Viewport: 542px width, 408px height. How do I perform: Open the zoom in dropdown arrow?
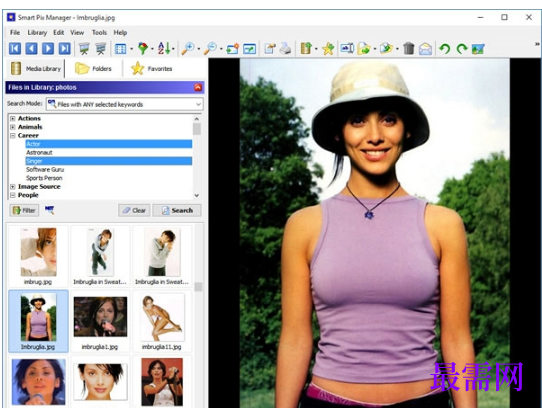point(198,49)
